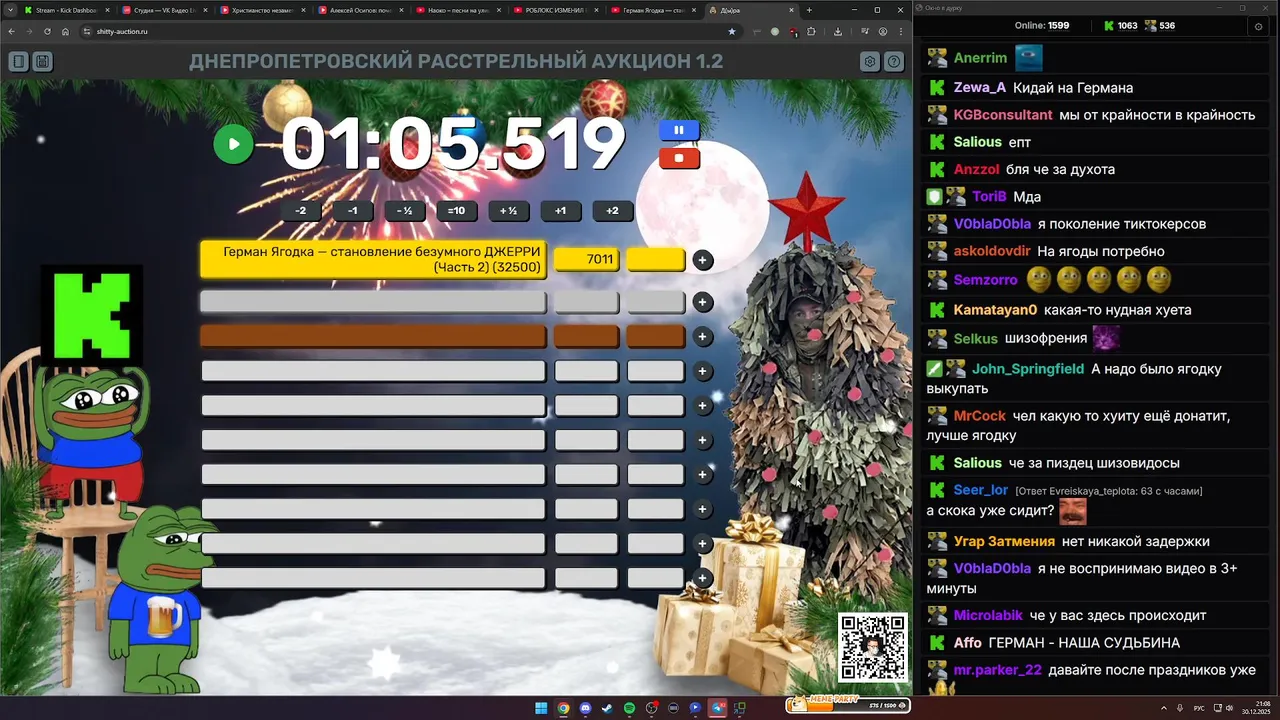
Task: Stop the timer with red stop button
Action: tap(679, 158)
